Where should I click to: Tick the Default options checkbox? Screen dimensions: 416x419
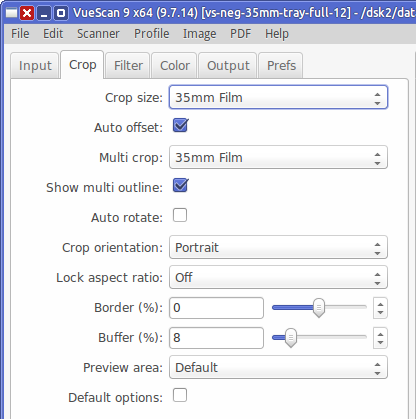(x=180, y=395)
